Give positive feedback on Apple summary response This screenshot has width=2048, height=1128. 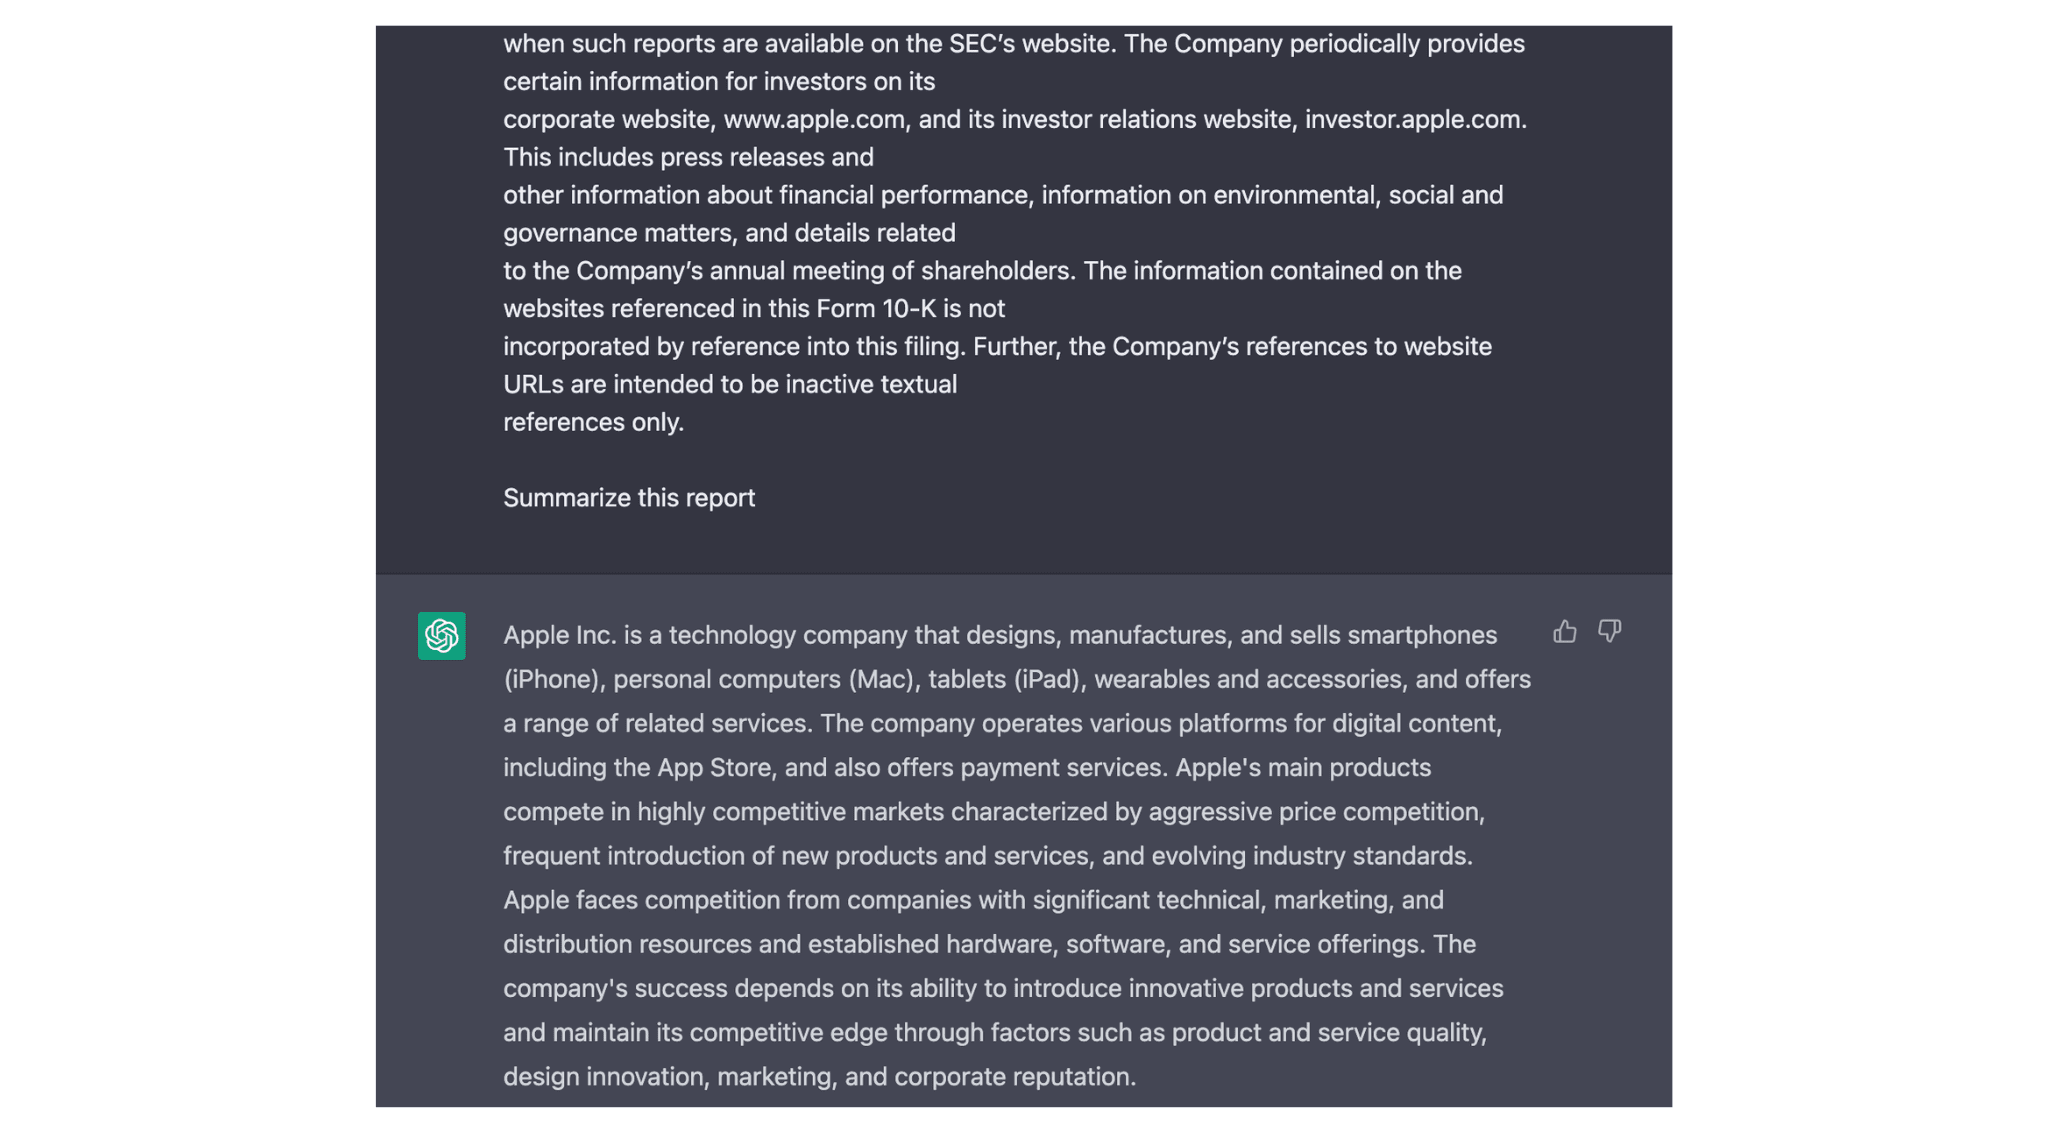[1564, 631]
